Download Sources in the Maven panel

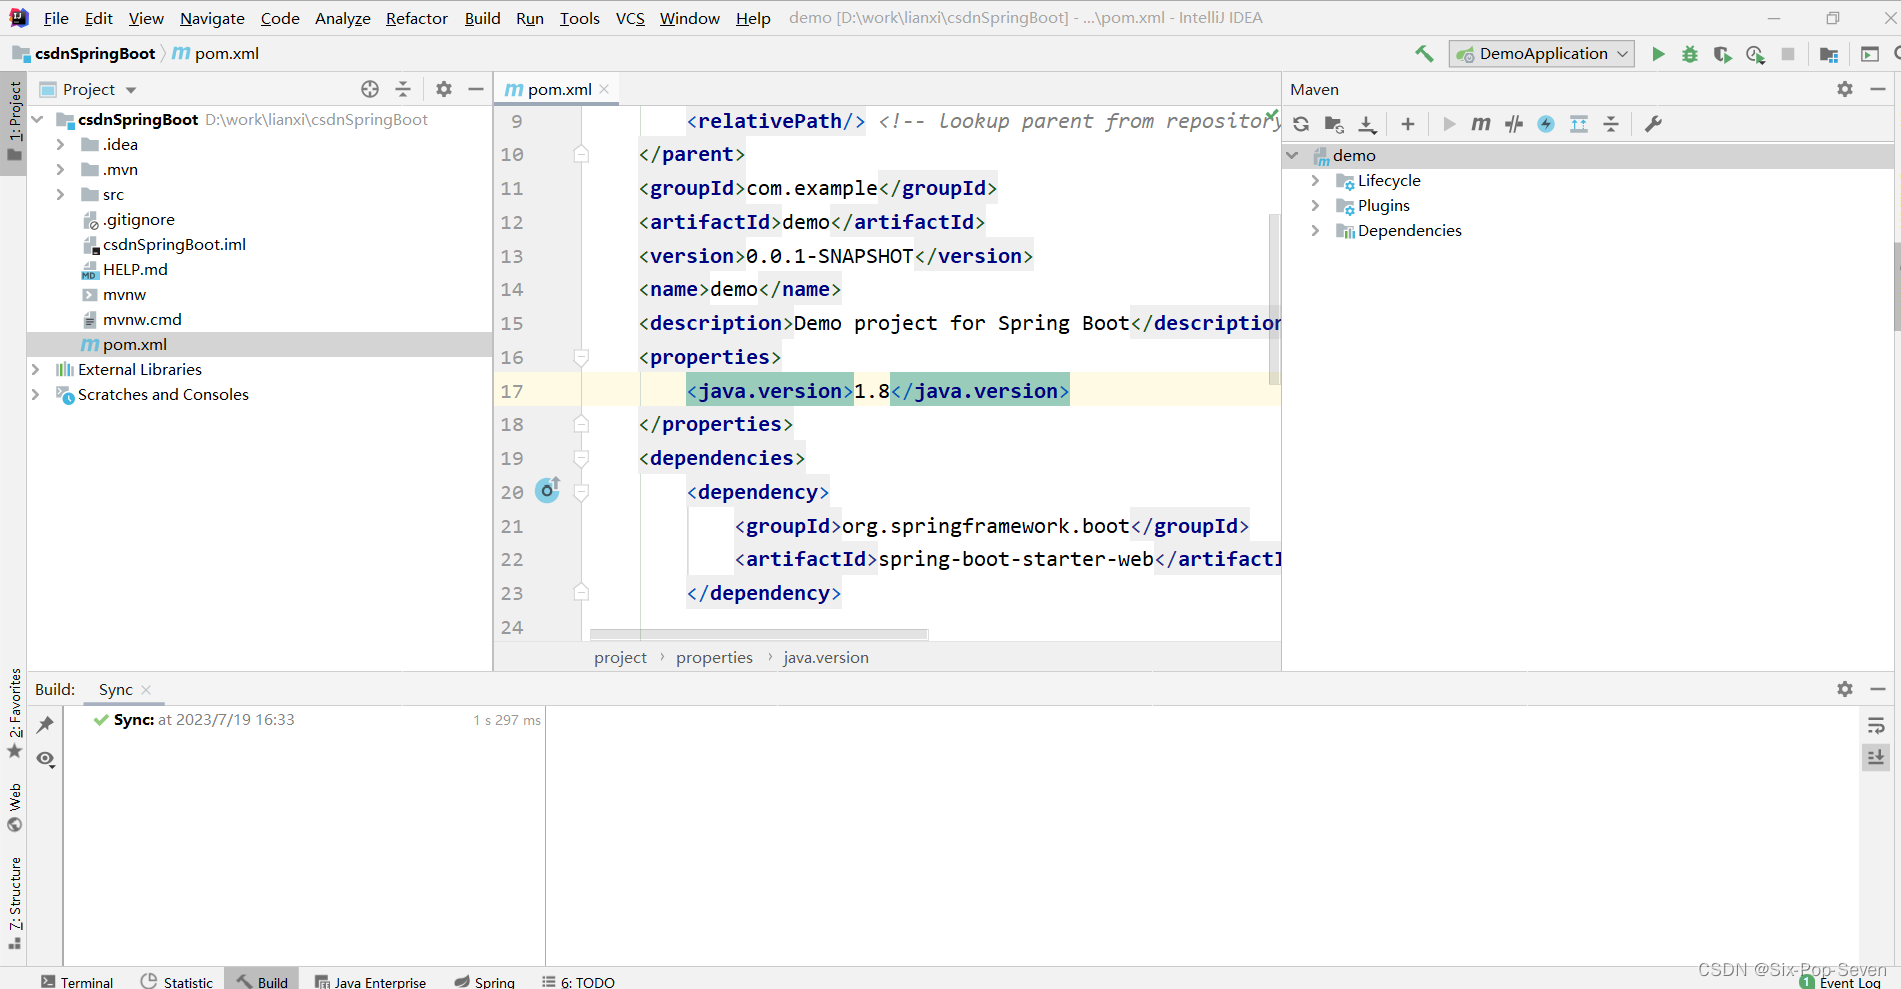click(1367, 124)
